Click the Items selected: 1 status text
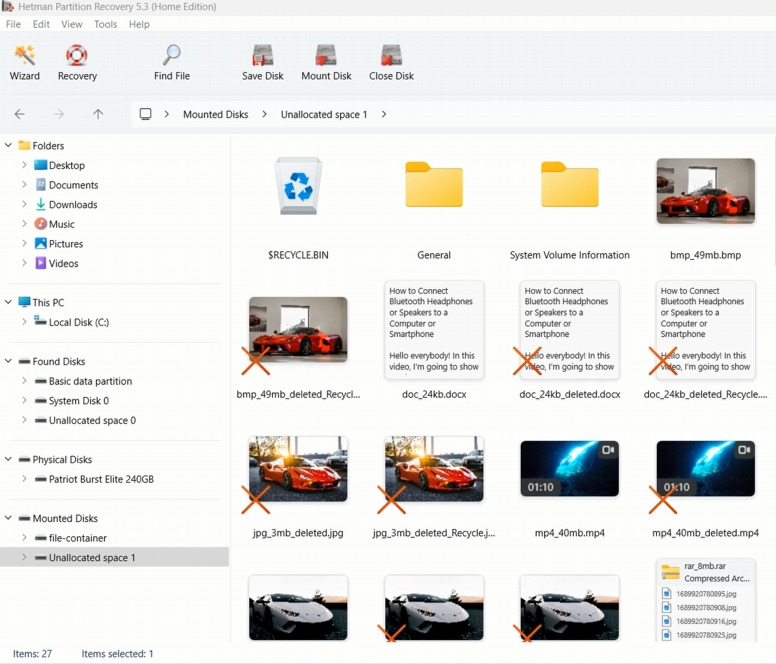 click(x=117, y=654)
